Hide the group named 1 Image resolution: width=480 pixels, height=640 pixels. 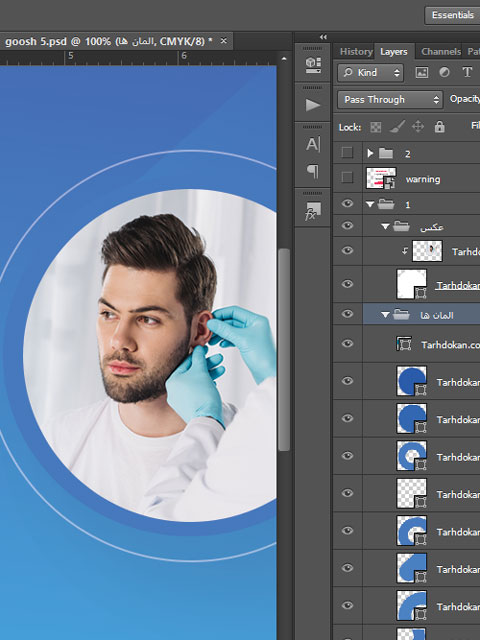pyautogui.click(x=347, y=203)
